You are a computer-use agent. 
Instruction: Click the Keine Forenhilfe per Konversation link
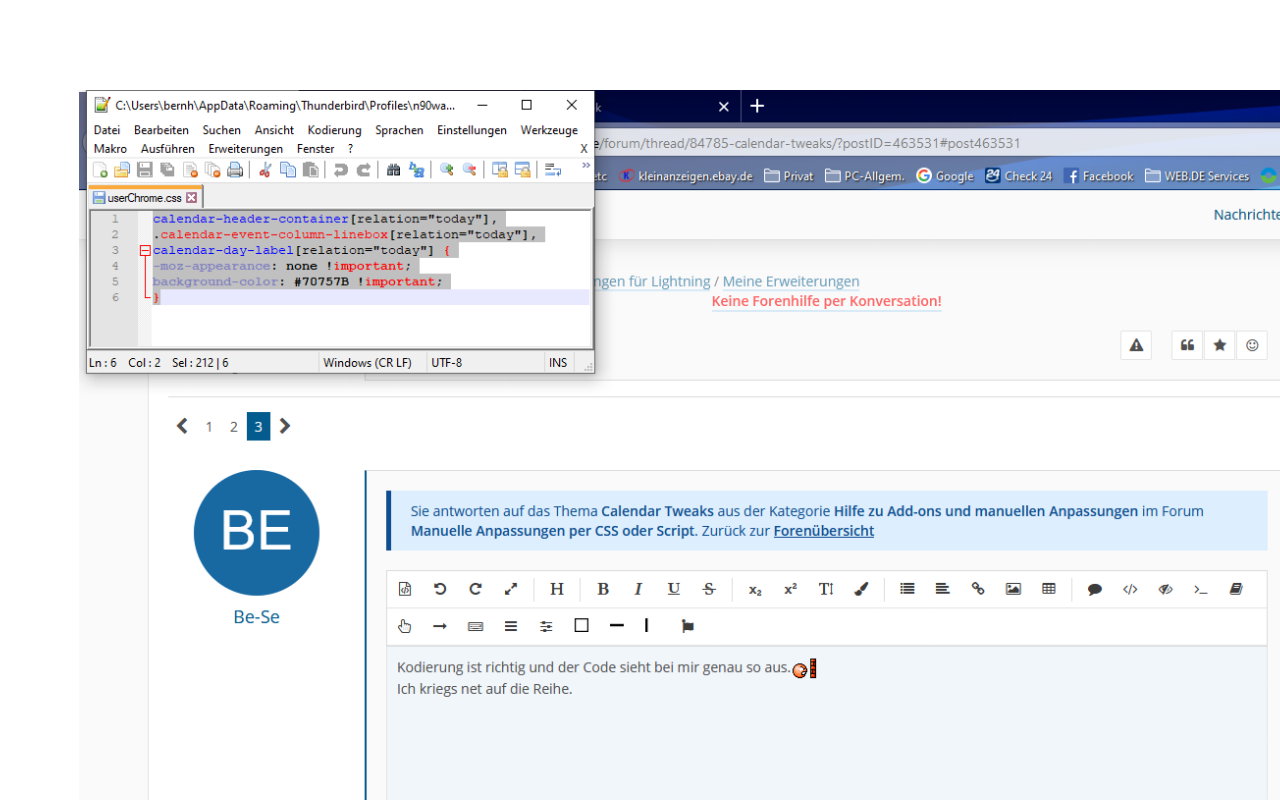click(827, 301)
